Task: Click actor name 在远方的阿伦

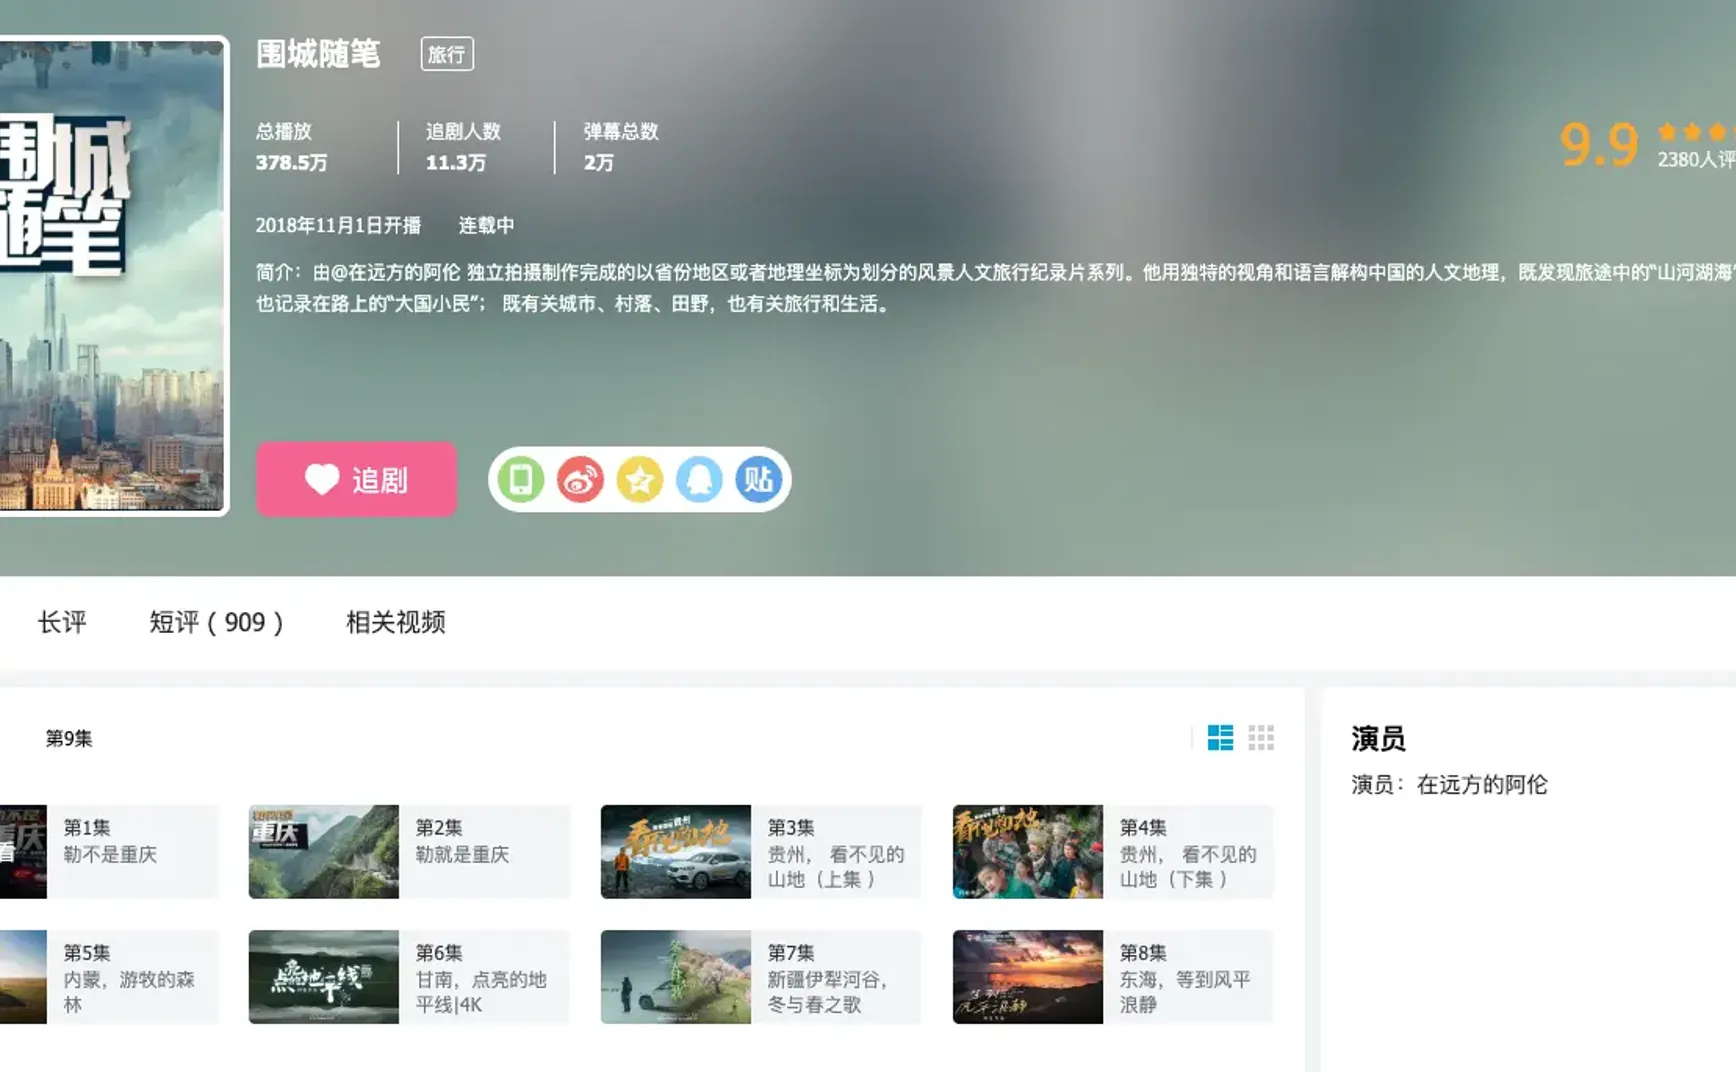Action: 1482,785
